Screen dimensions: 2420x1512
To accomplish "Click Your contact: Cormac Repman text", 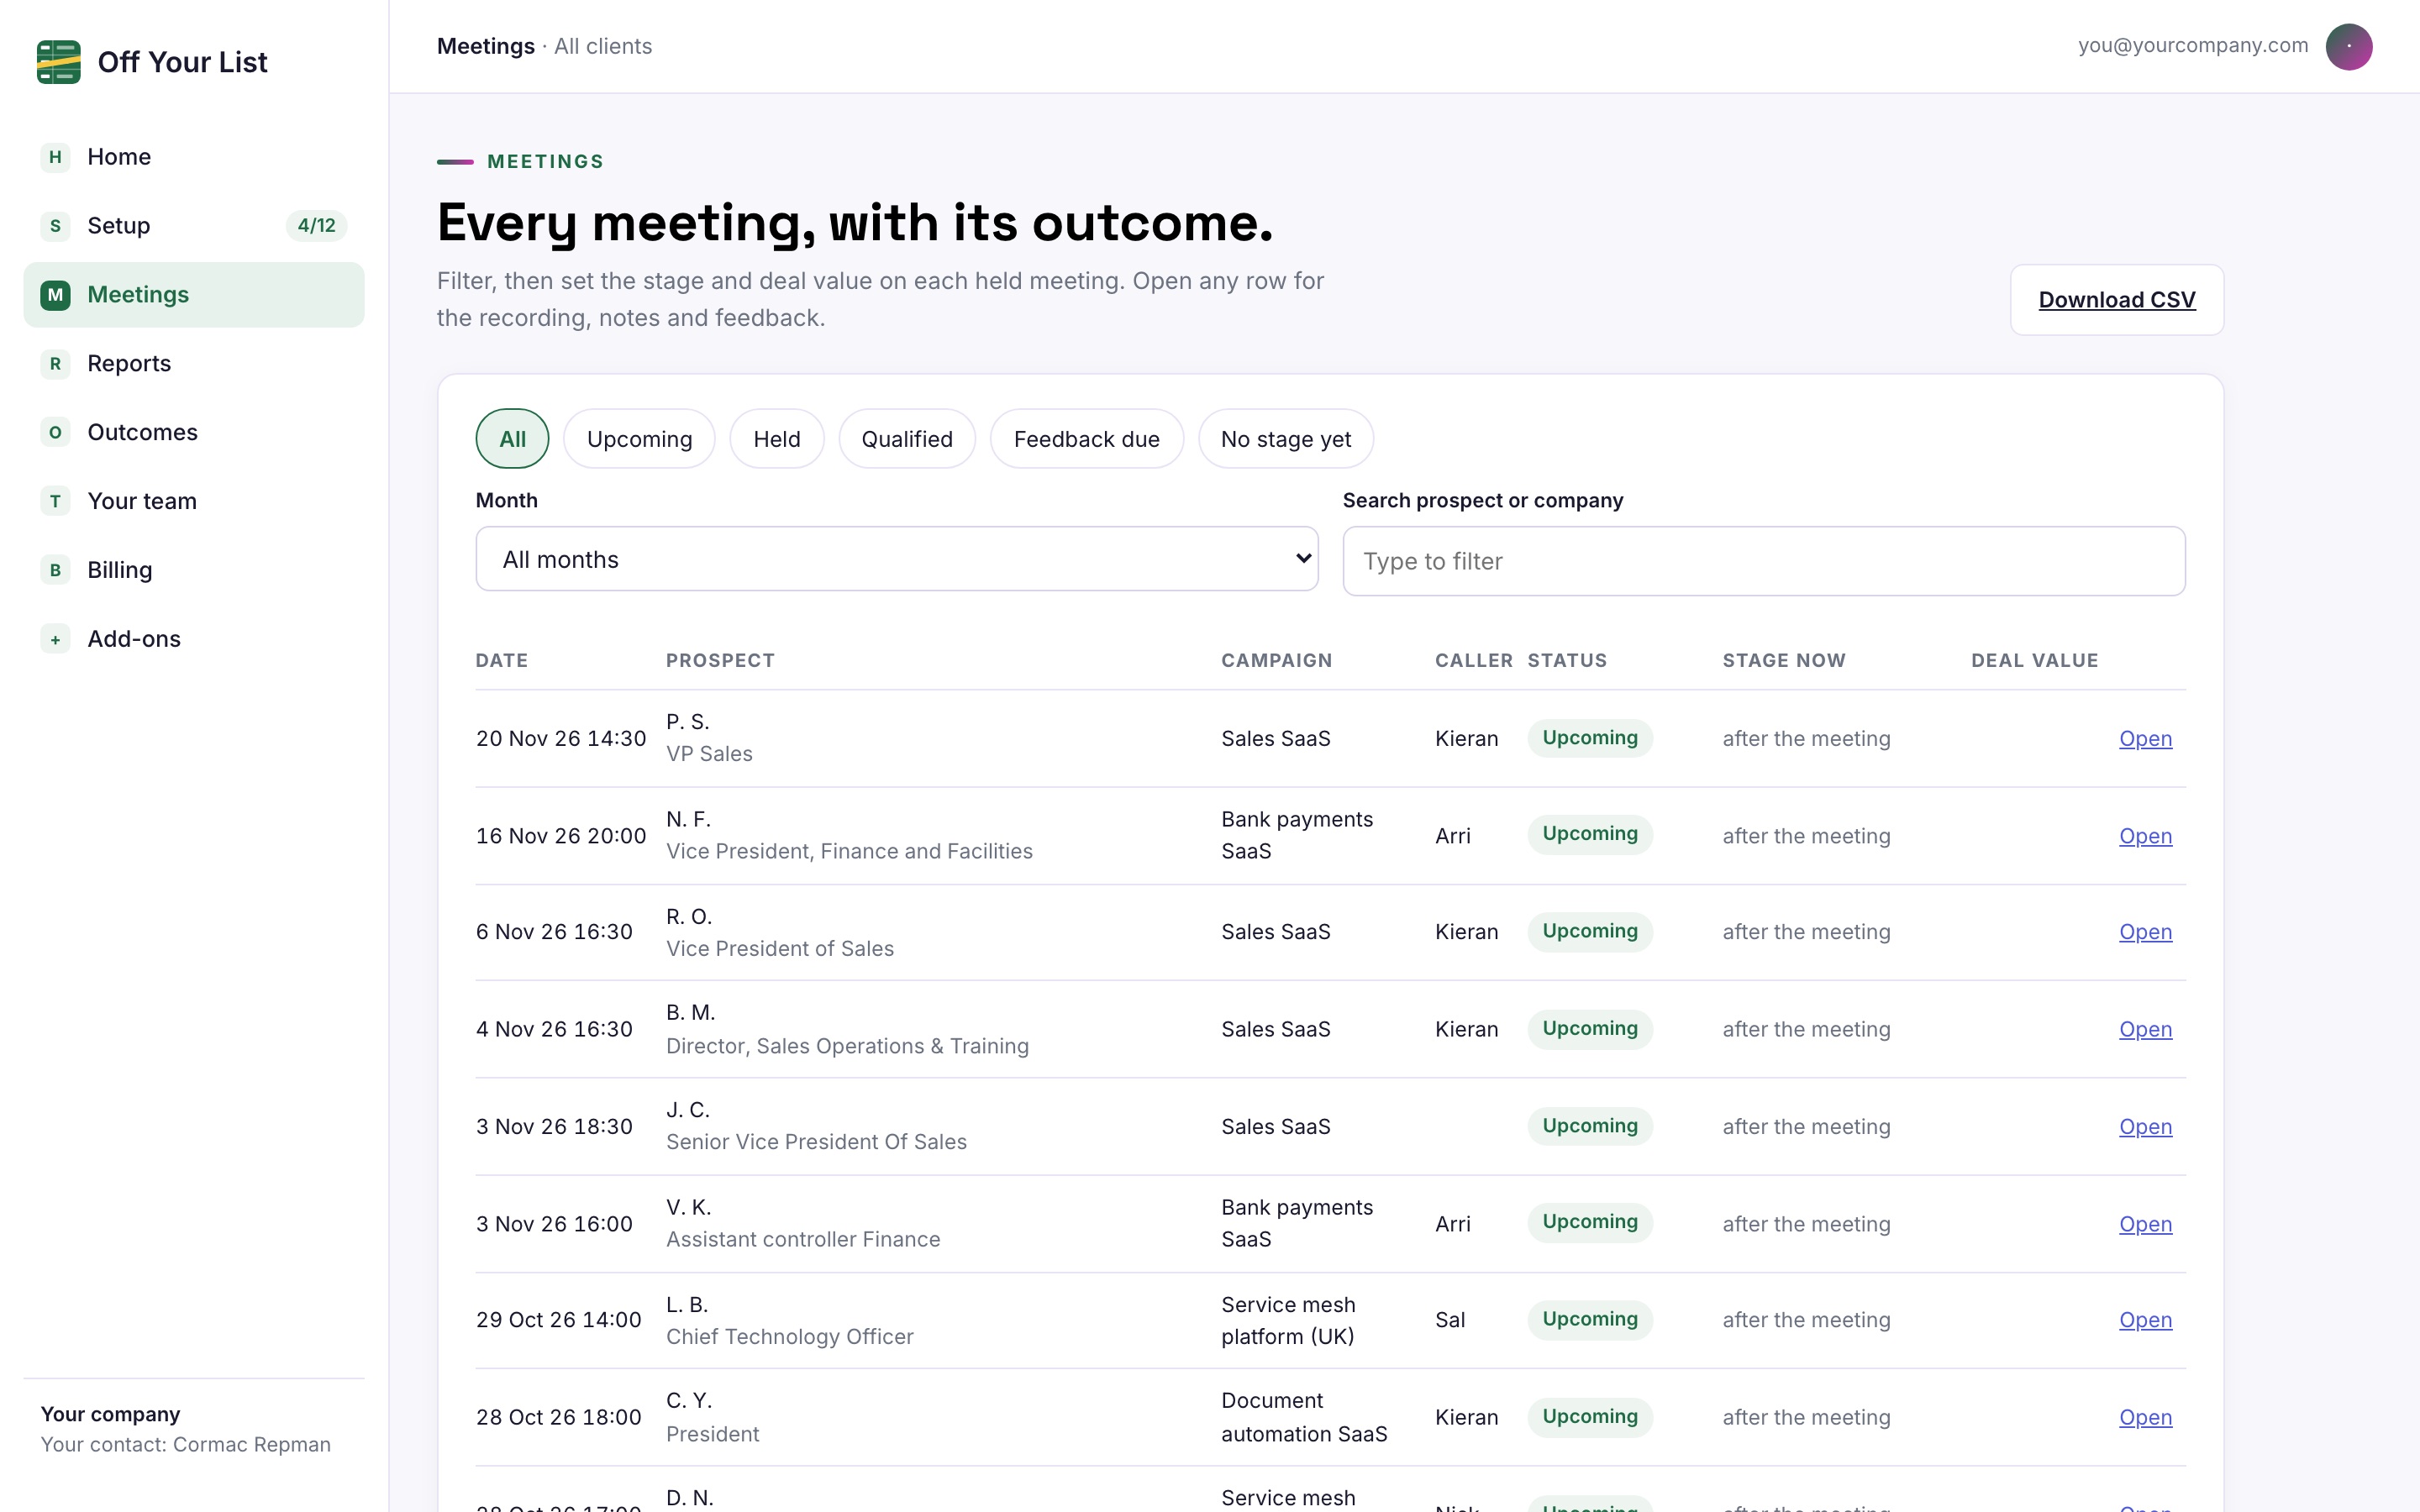I will coord(185,1445).
